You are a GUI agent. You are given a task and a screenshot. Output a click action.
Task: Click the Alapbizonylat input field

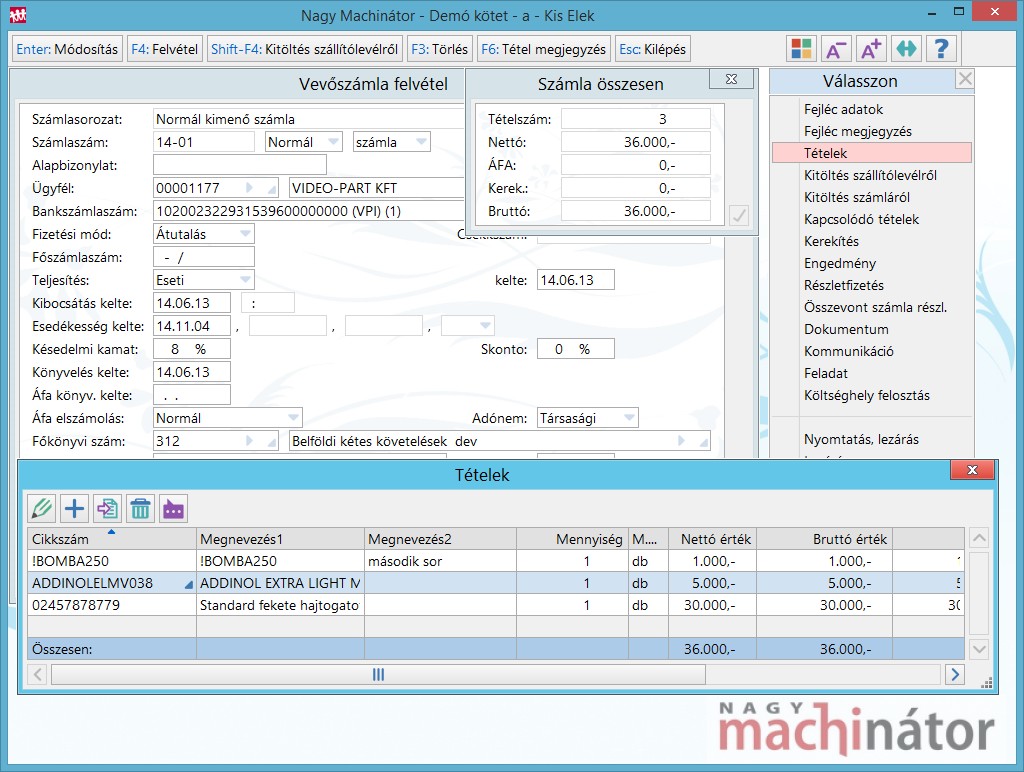click(240, 164)
